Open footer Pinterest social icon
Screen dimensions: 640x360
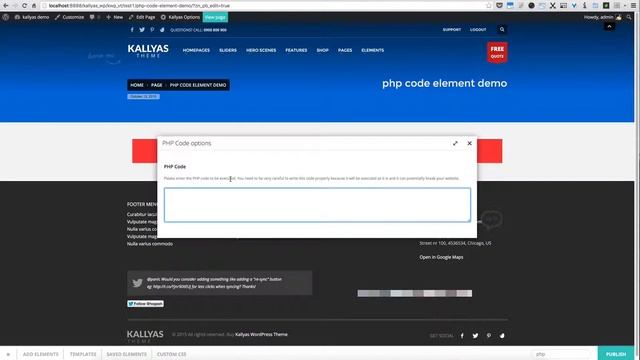coord(489,336)
